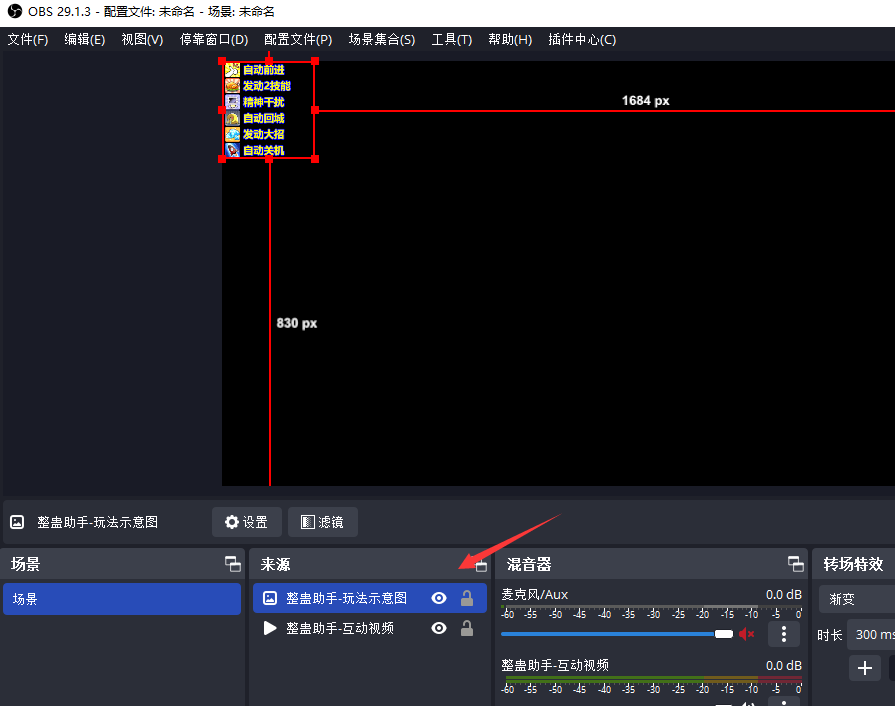Click the 设置 button for the selected source
Viewport: 895px width, 706px height.
tap(247, 522)
